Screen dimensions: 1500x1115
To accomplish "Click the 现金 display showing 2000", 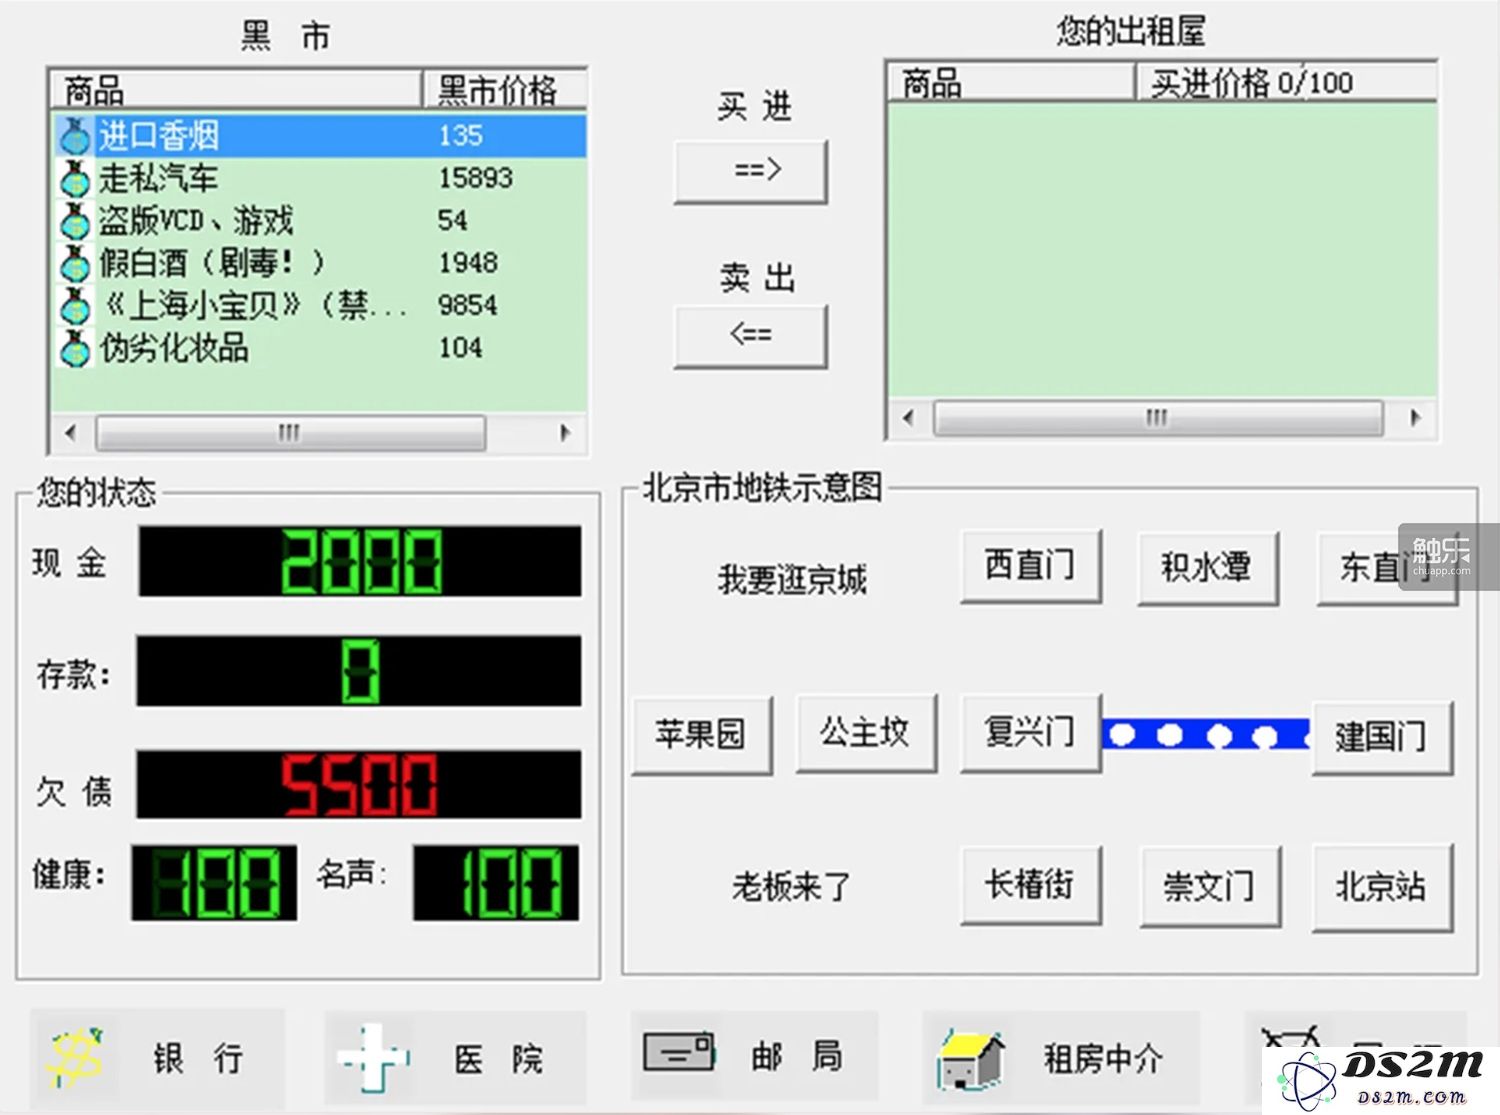I will (x=360, y=562).
